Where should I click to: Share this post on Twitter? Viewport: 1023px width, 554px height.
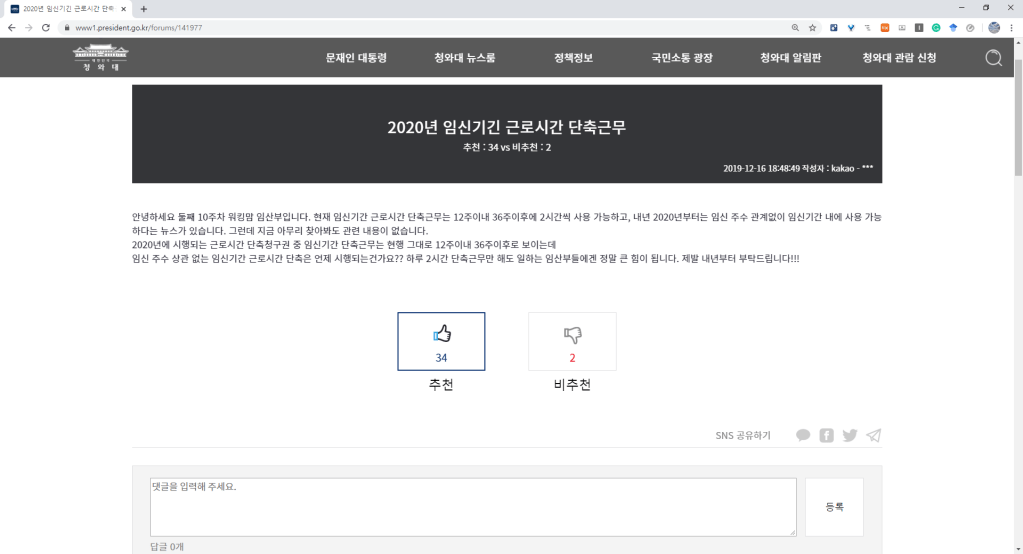coord(850,435)
